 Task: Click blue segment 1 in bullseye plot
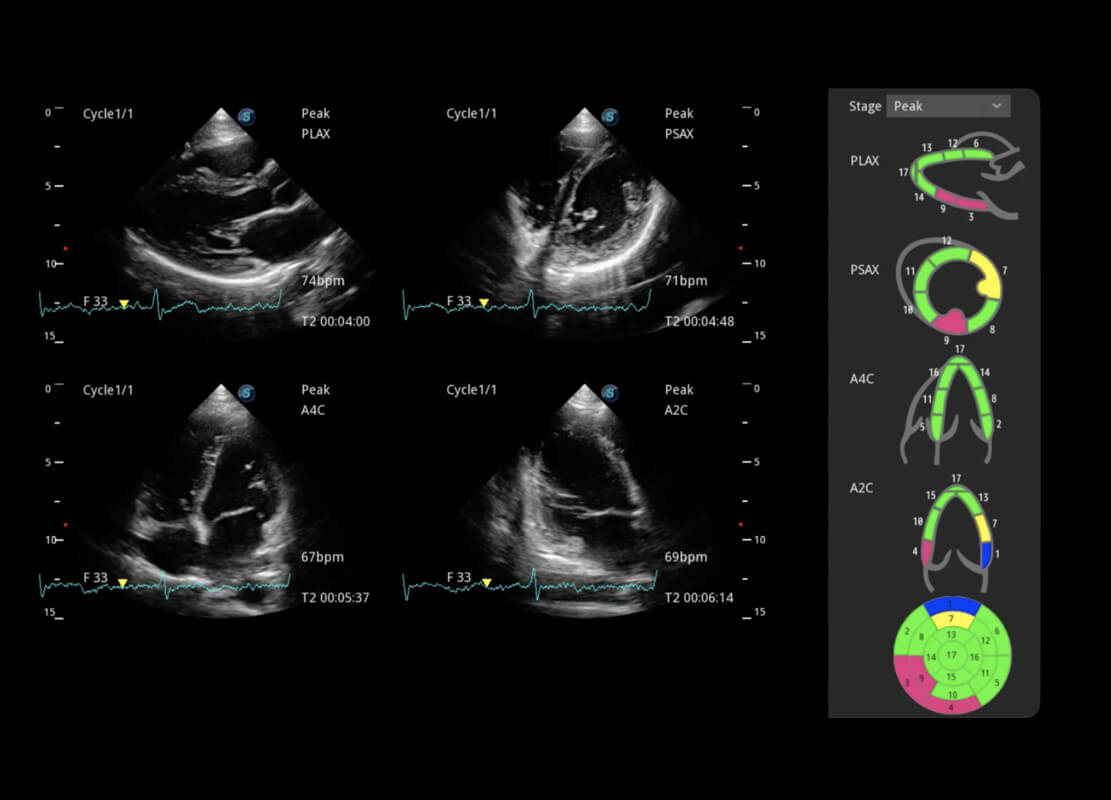click(951, 606)
